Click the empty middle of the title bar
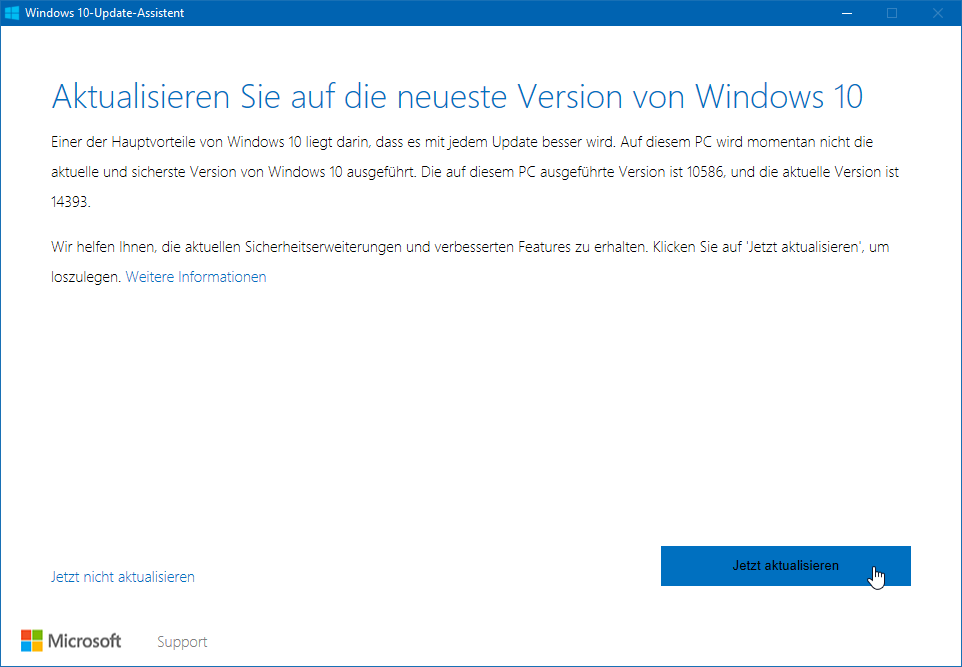Viewport: 962px width, 667px height. (500, 13)
